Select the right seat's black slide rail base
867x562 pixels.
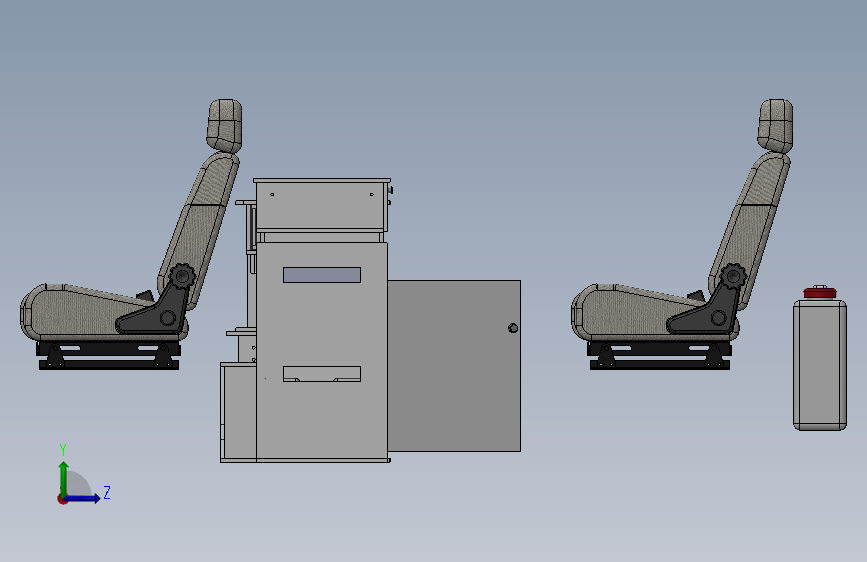660,355
